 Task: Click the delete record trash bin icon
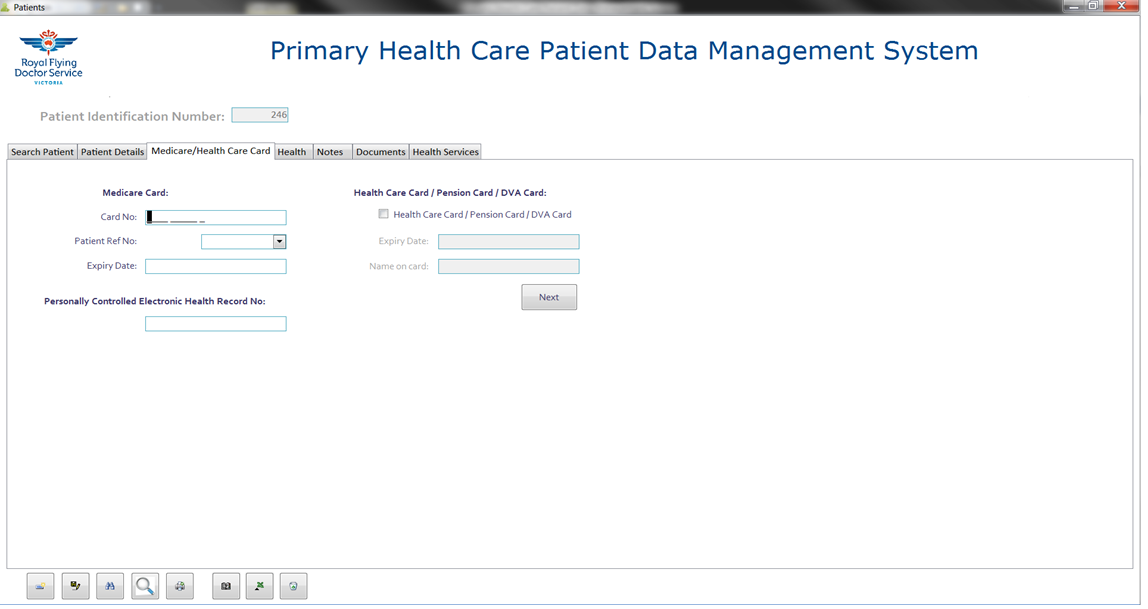(x=293, y=586)
